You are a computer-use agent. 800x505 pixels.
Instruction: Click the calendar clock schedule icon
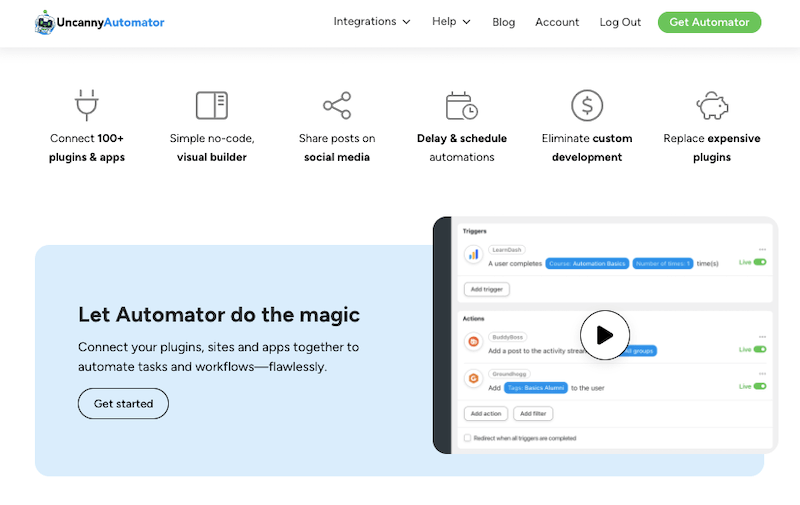click(462, 106)
